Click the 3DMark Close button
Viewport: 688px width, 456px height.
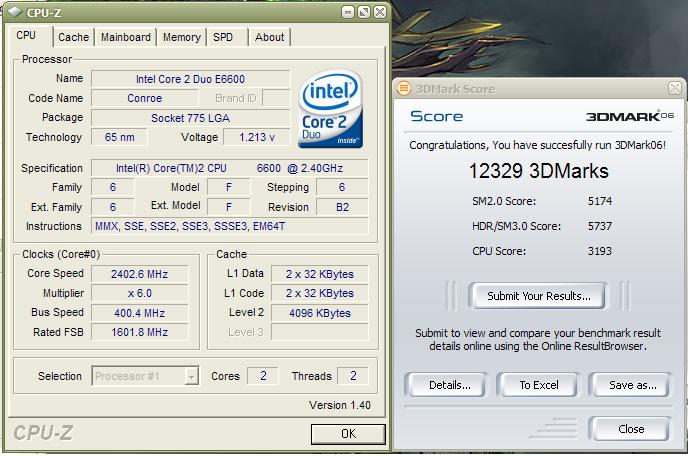(631, 429)
